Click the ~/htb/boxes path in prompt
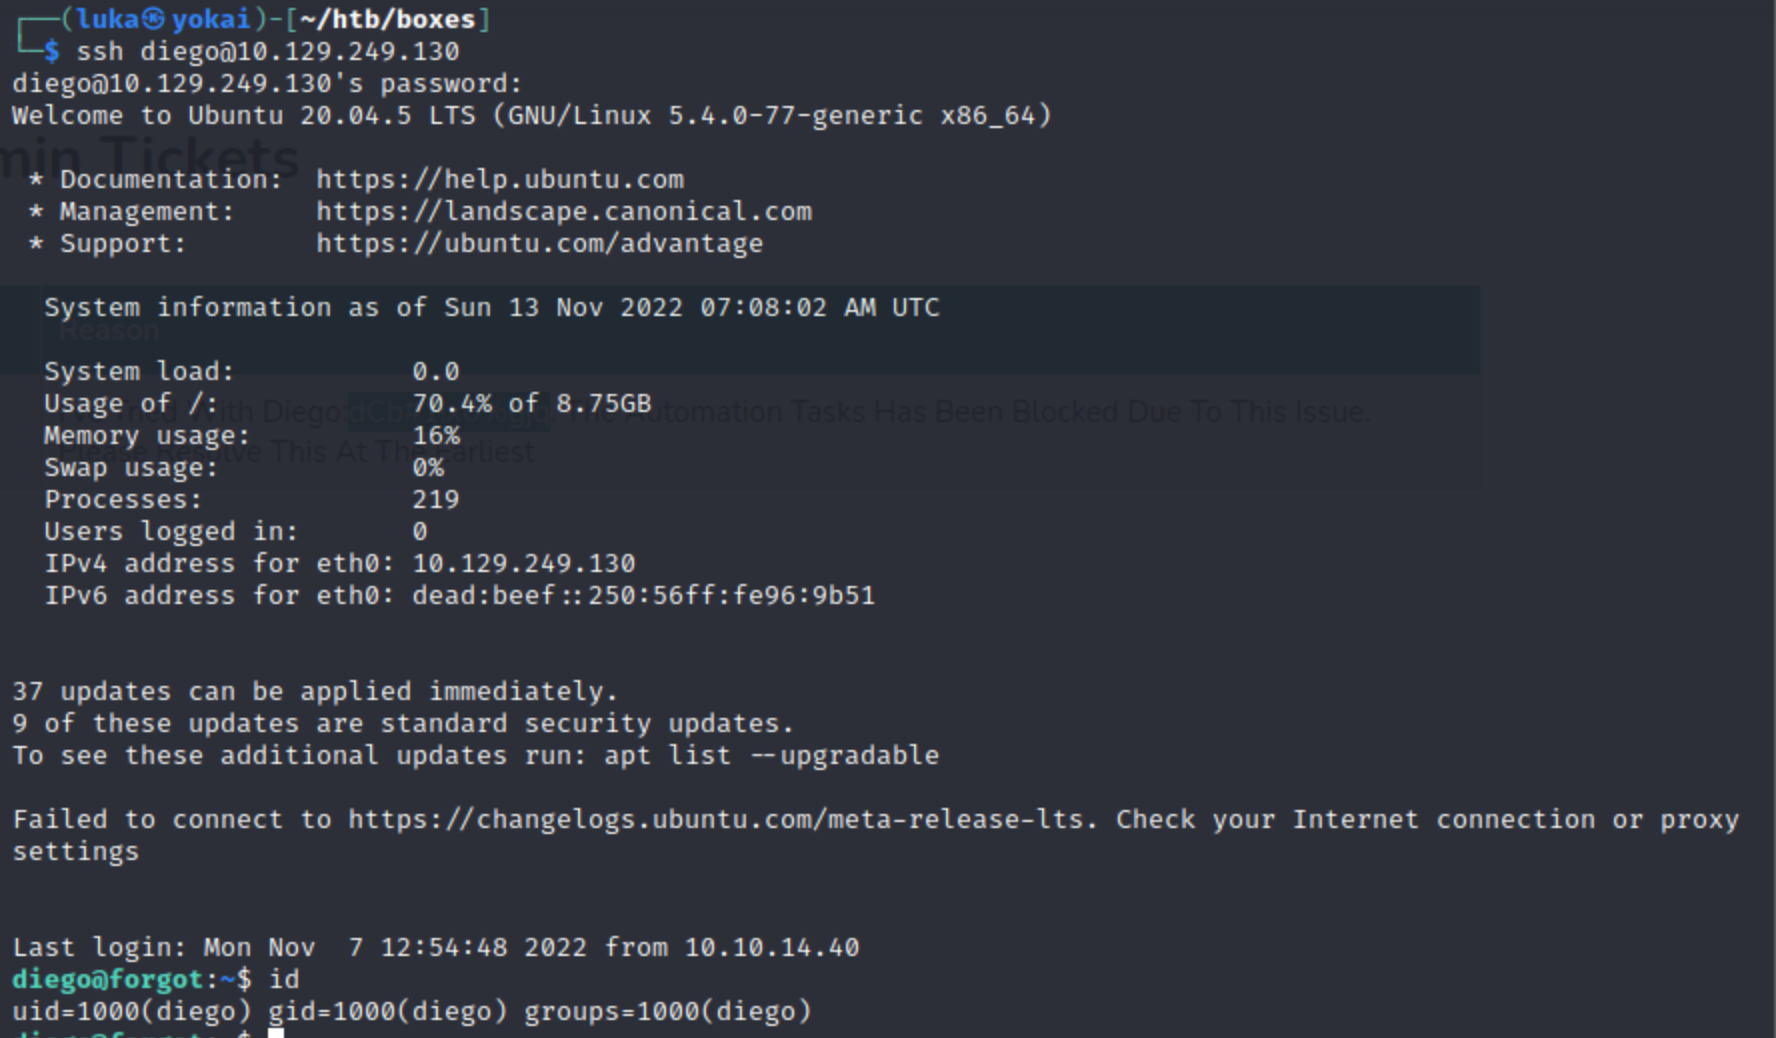The height and width of the screenshot is (1038, 1776). tap(387, 20)
